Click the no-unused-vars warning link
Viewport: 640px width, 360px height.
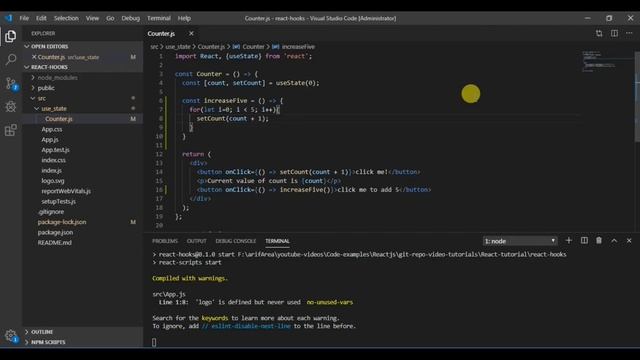click(330, 302)
